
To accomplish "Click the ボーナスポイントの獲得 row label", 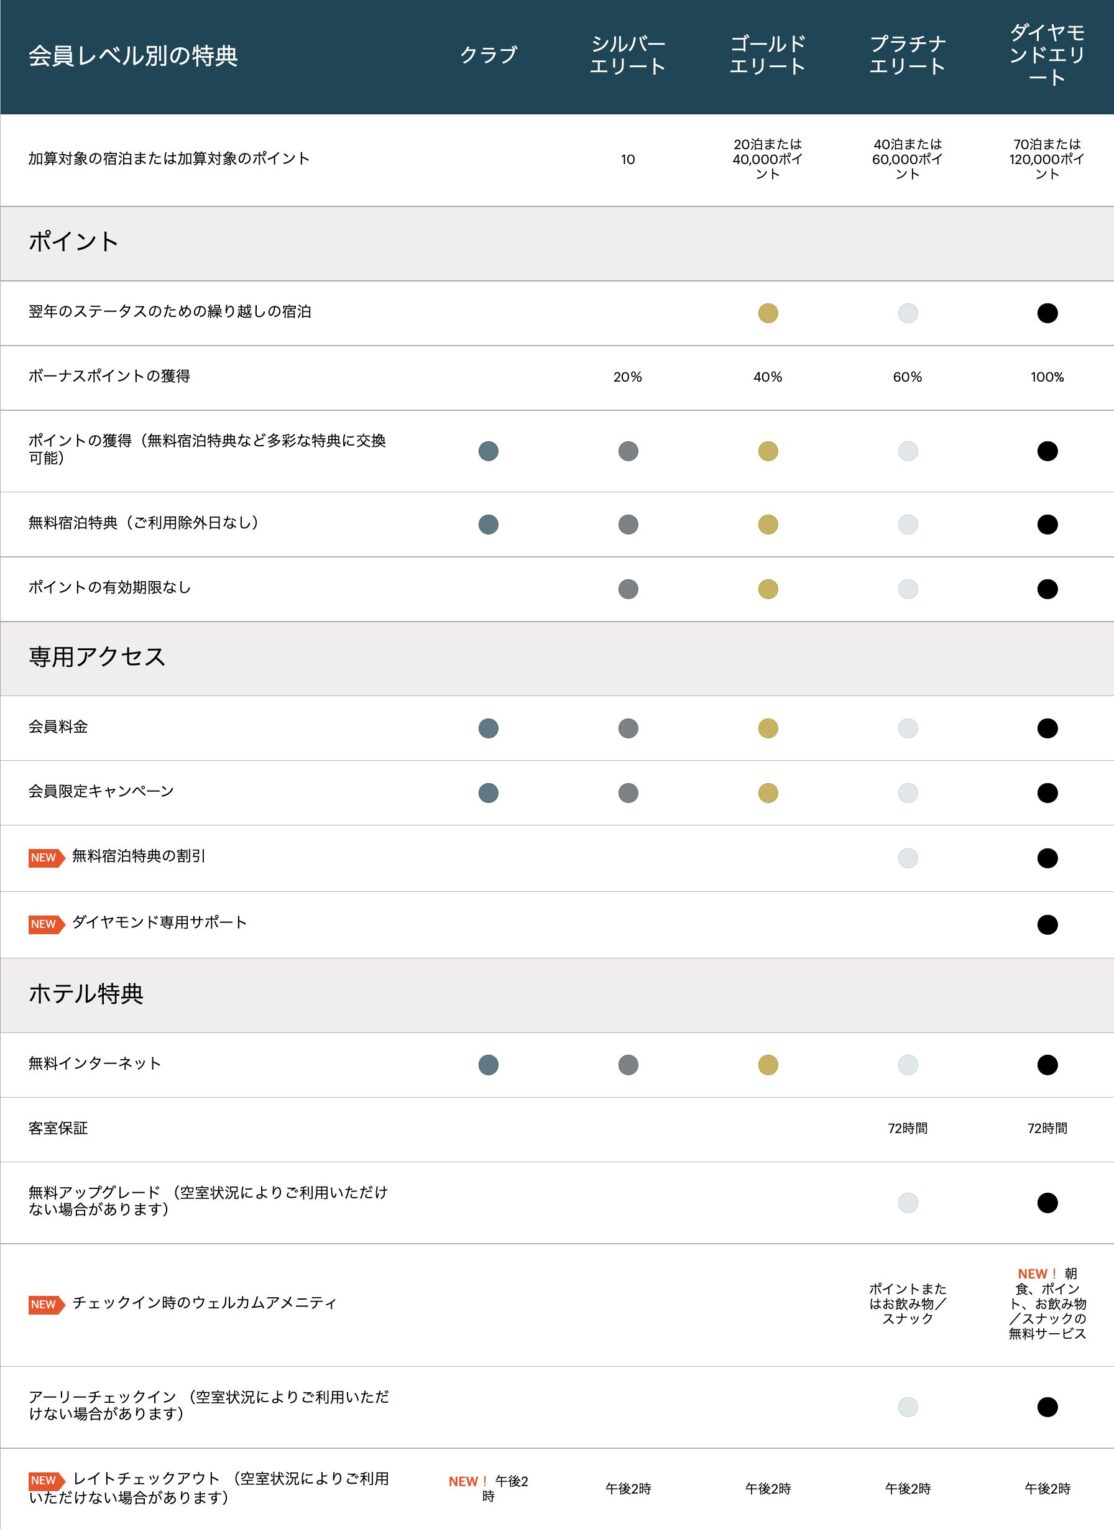I will click(109, 376).
